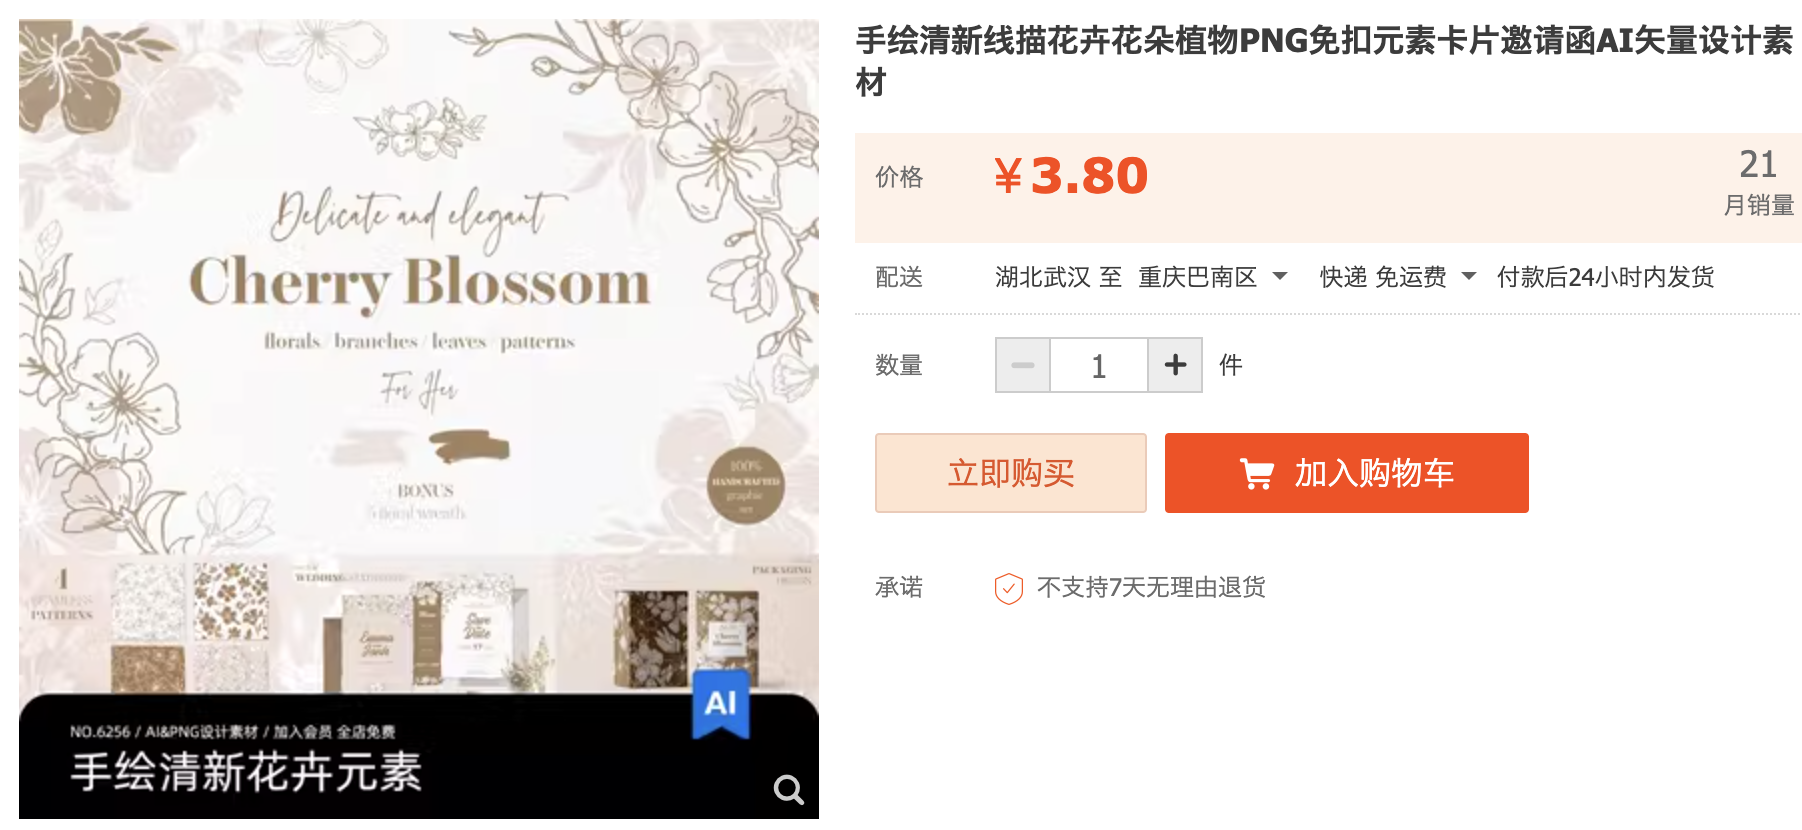Click the product title text

[1324, 61]
